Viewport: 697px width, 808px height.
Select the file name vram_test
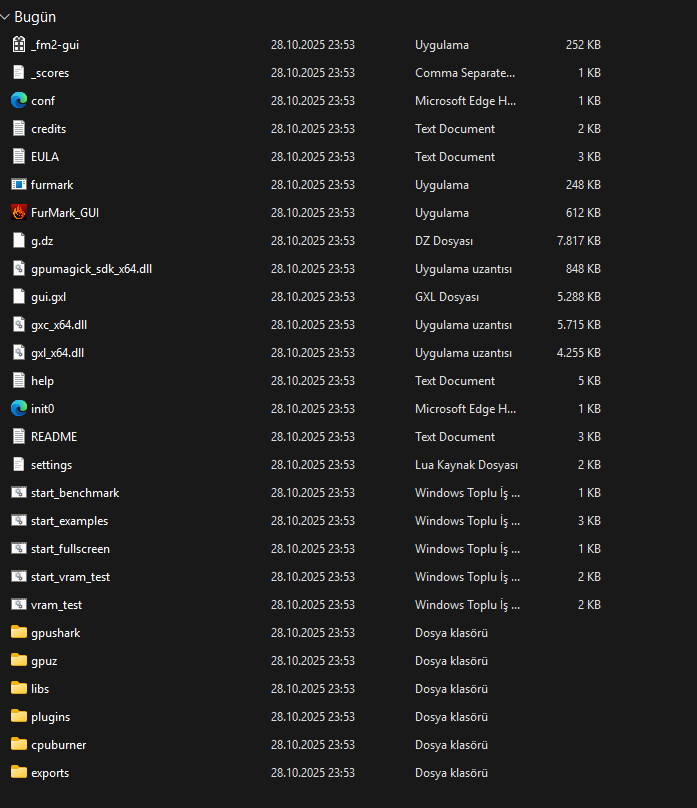point(57,605)
